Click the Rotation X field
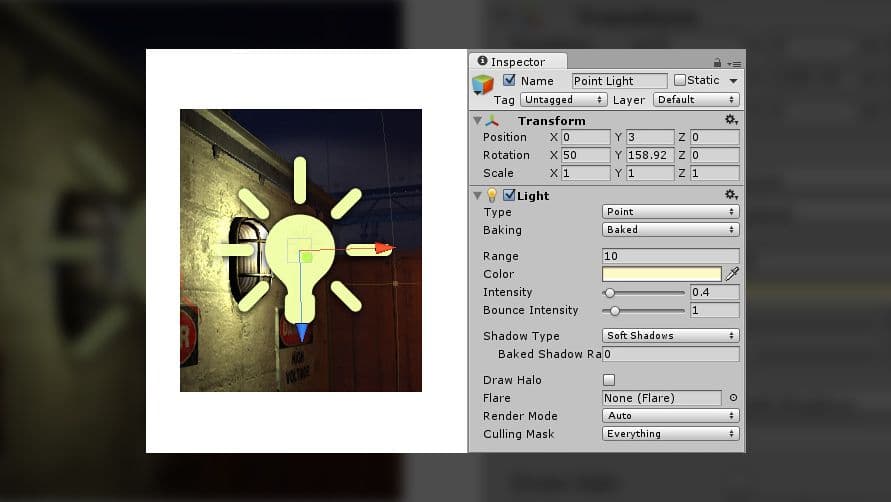The height and width of the screenshot is (502, 891). pyautogui.click(x=586, y=155)
